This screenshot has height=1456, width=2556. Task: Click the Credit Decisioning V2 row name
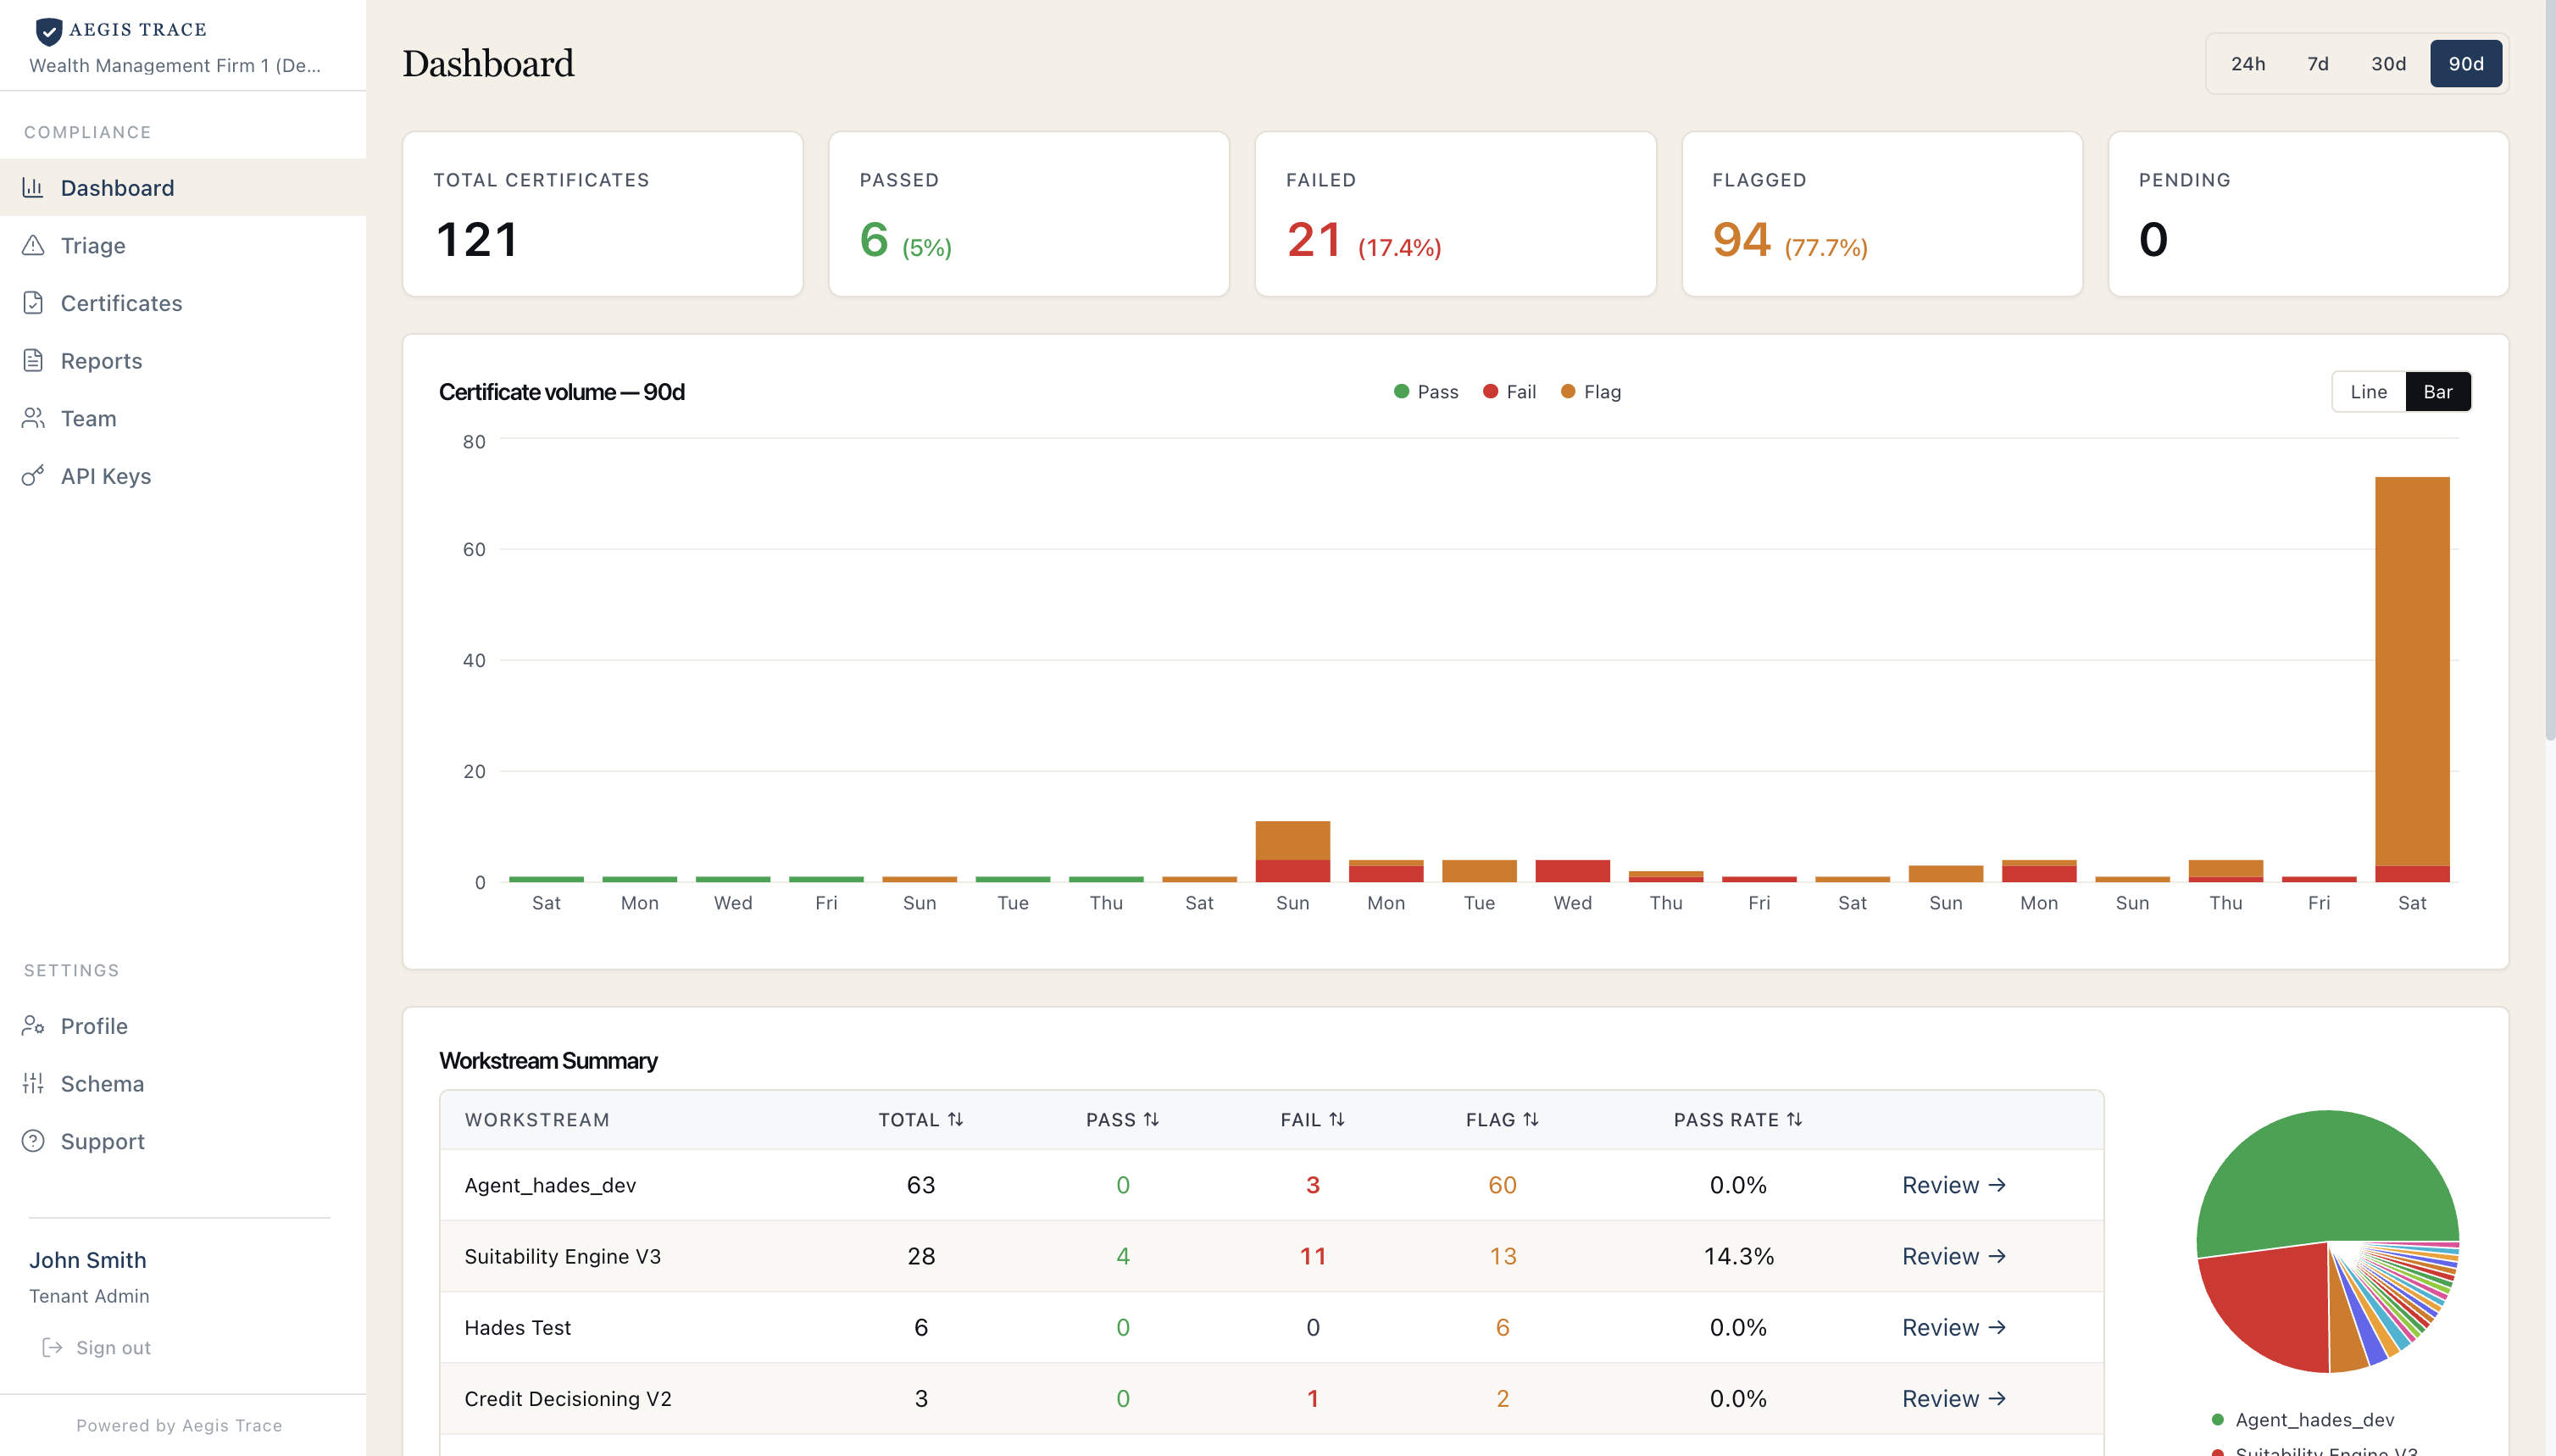tap(568, 1398)
